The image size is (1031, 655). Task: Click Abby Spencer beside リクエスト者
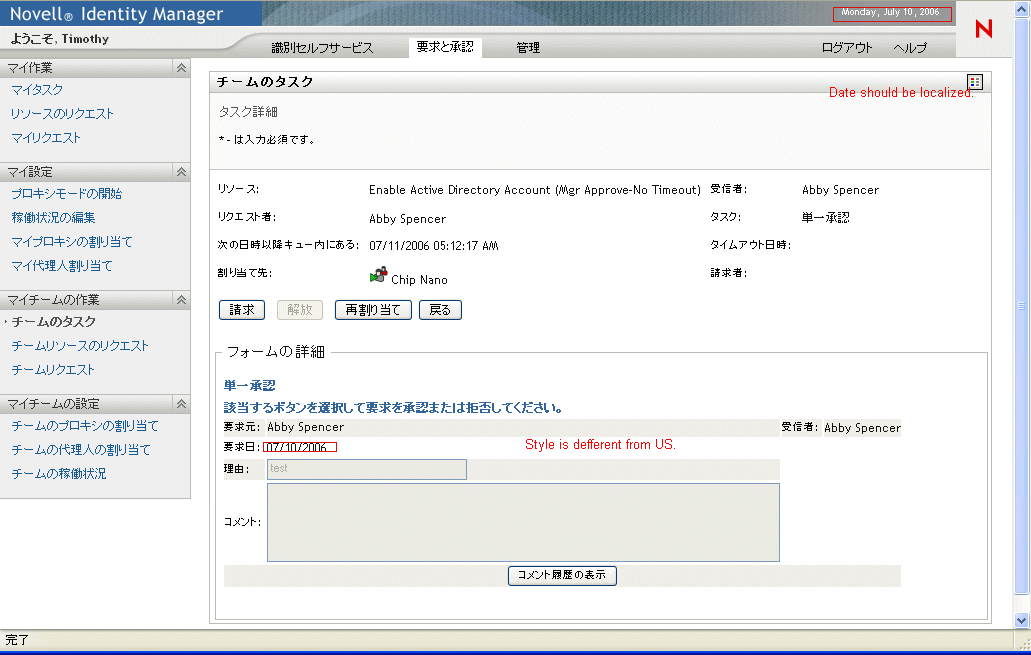(x=408, y=219)
